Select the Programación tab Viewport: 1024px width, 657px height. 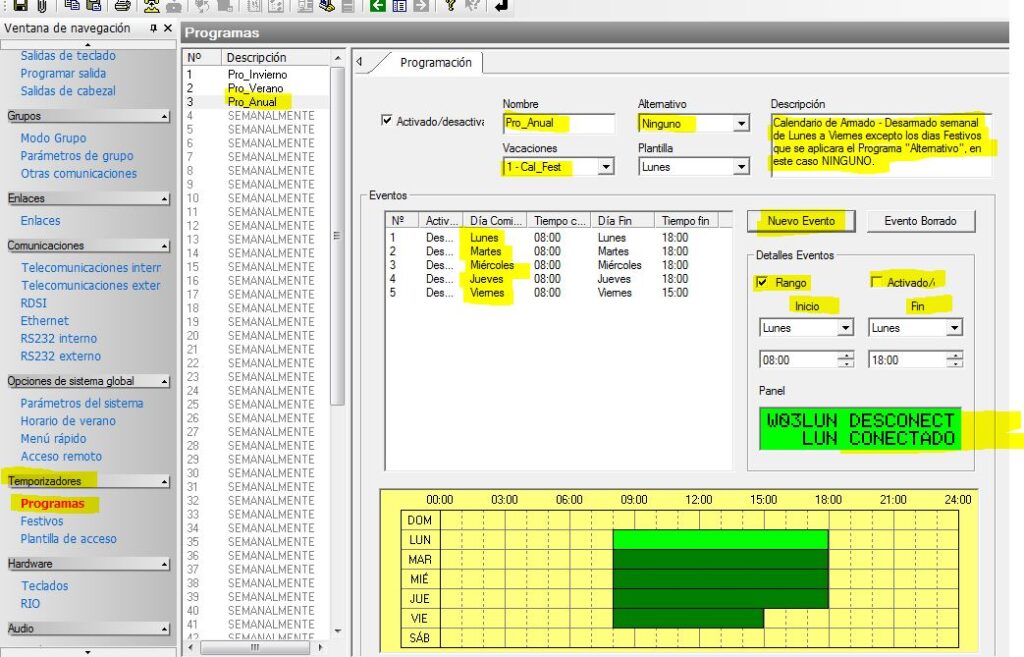436,63
